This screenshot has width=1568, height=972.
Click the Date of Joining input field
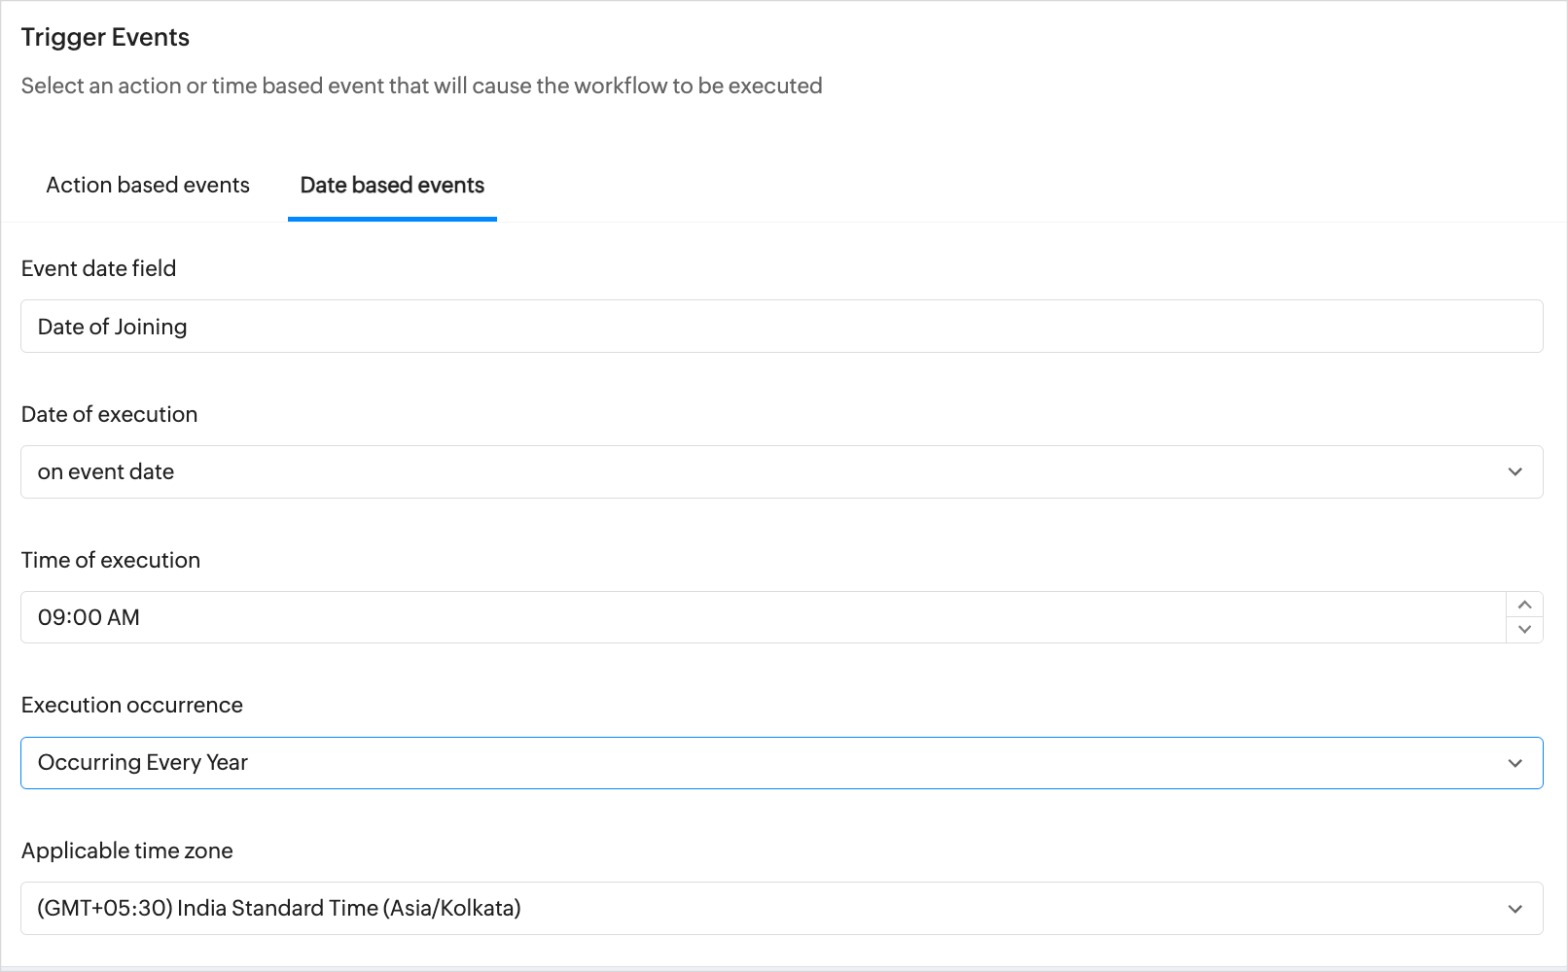pyautogui.click(x=780, y=326)
